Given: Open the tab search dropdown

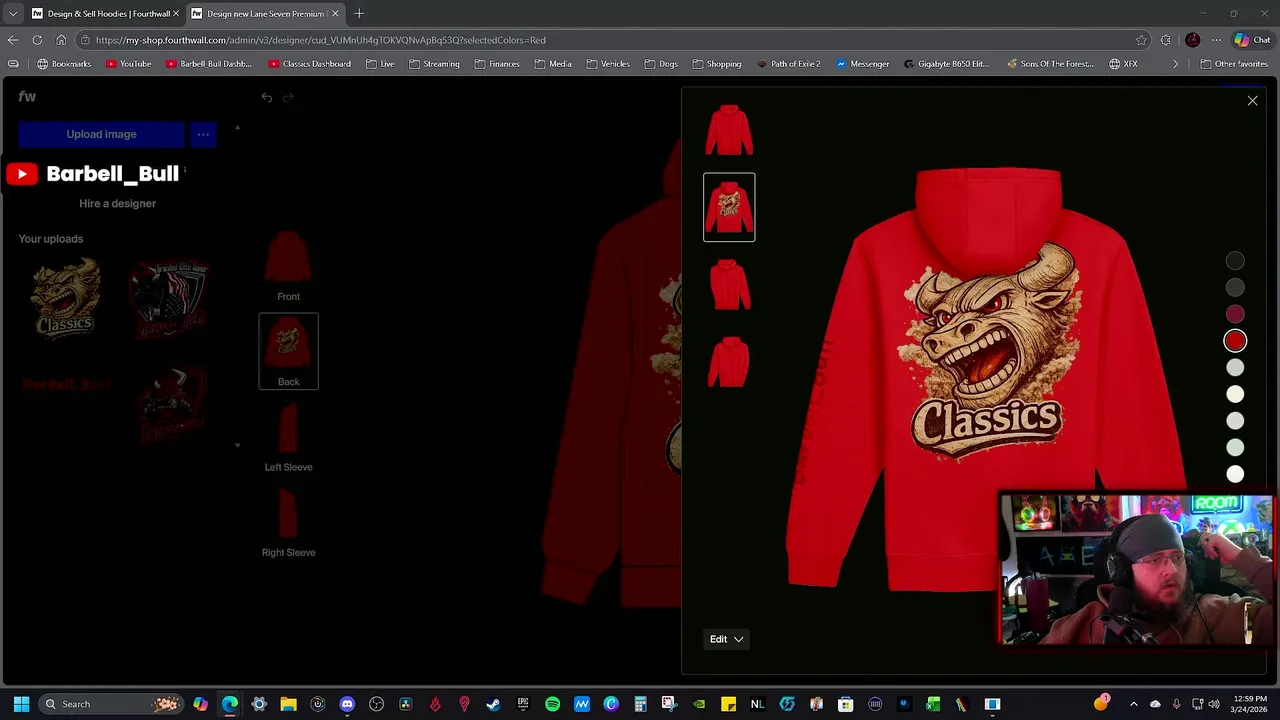Looking at the screenshot, I should (12, 13).
